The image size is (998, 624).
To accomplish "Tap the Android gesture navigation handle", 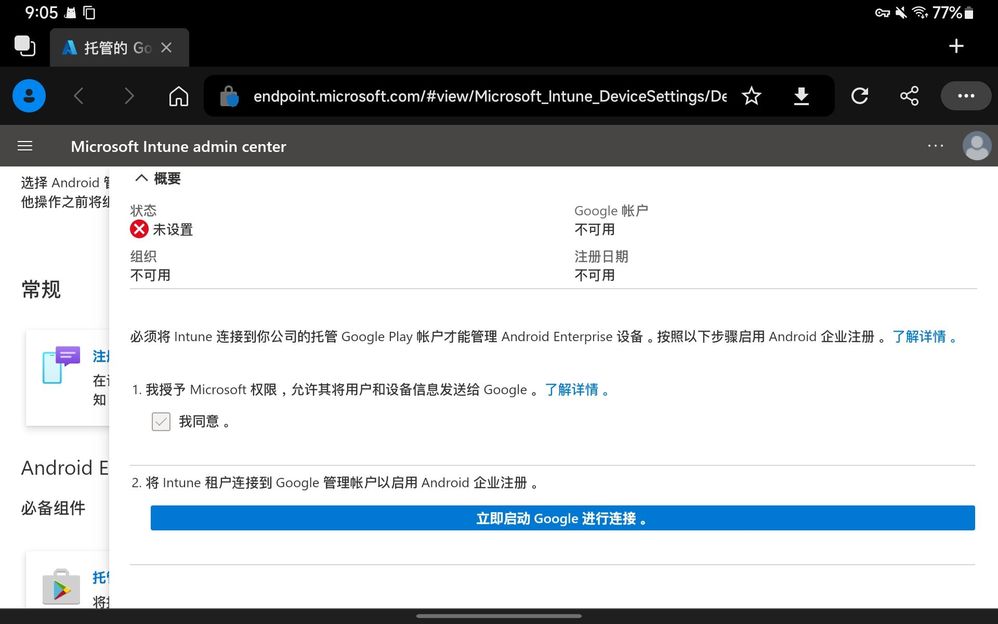I will pyautogui.click(x=499, y=616).
